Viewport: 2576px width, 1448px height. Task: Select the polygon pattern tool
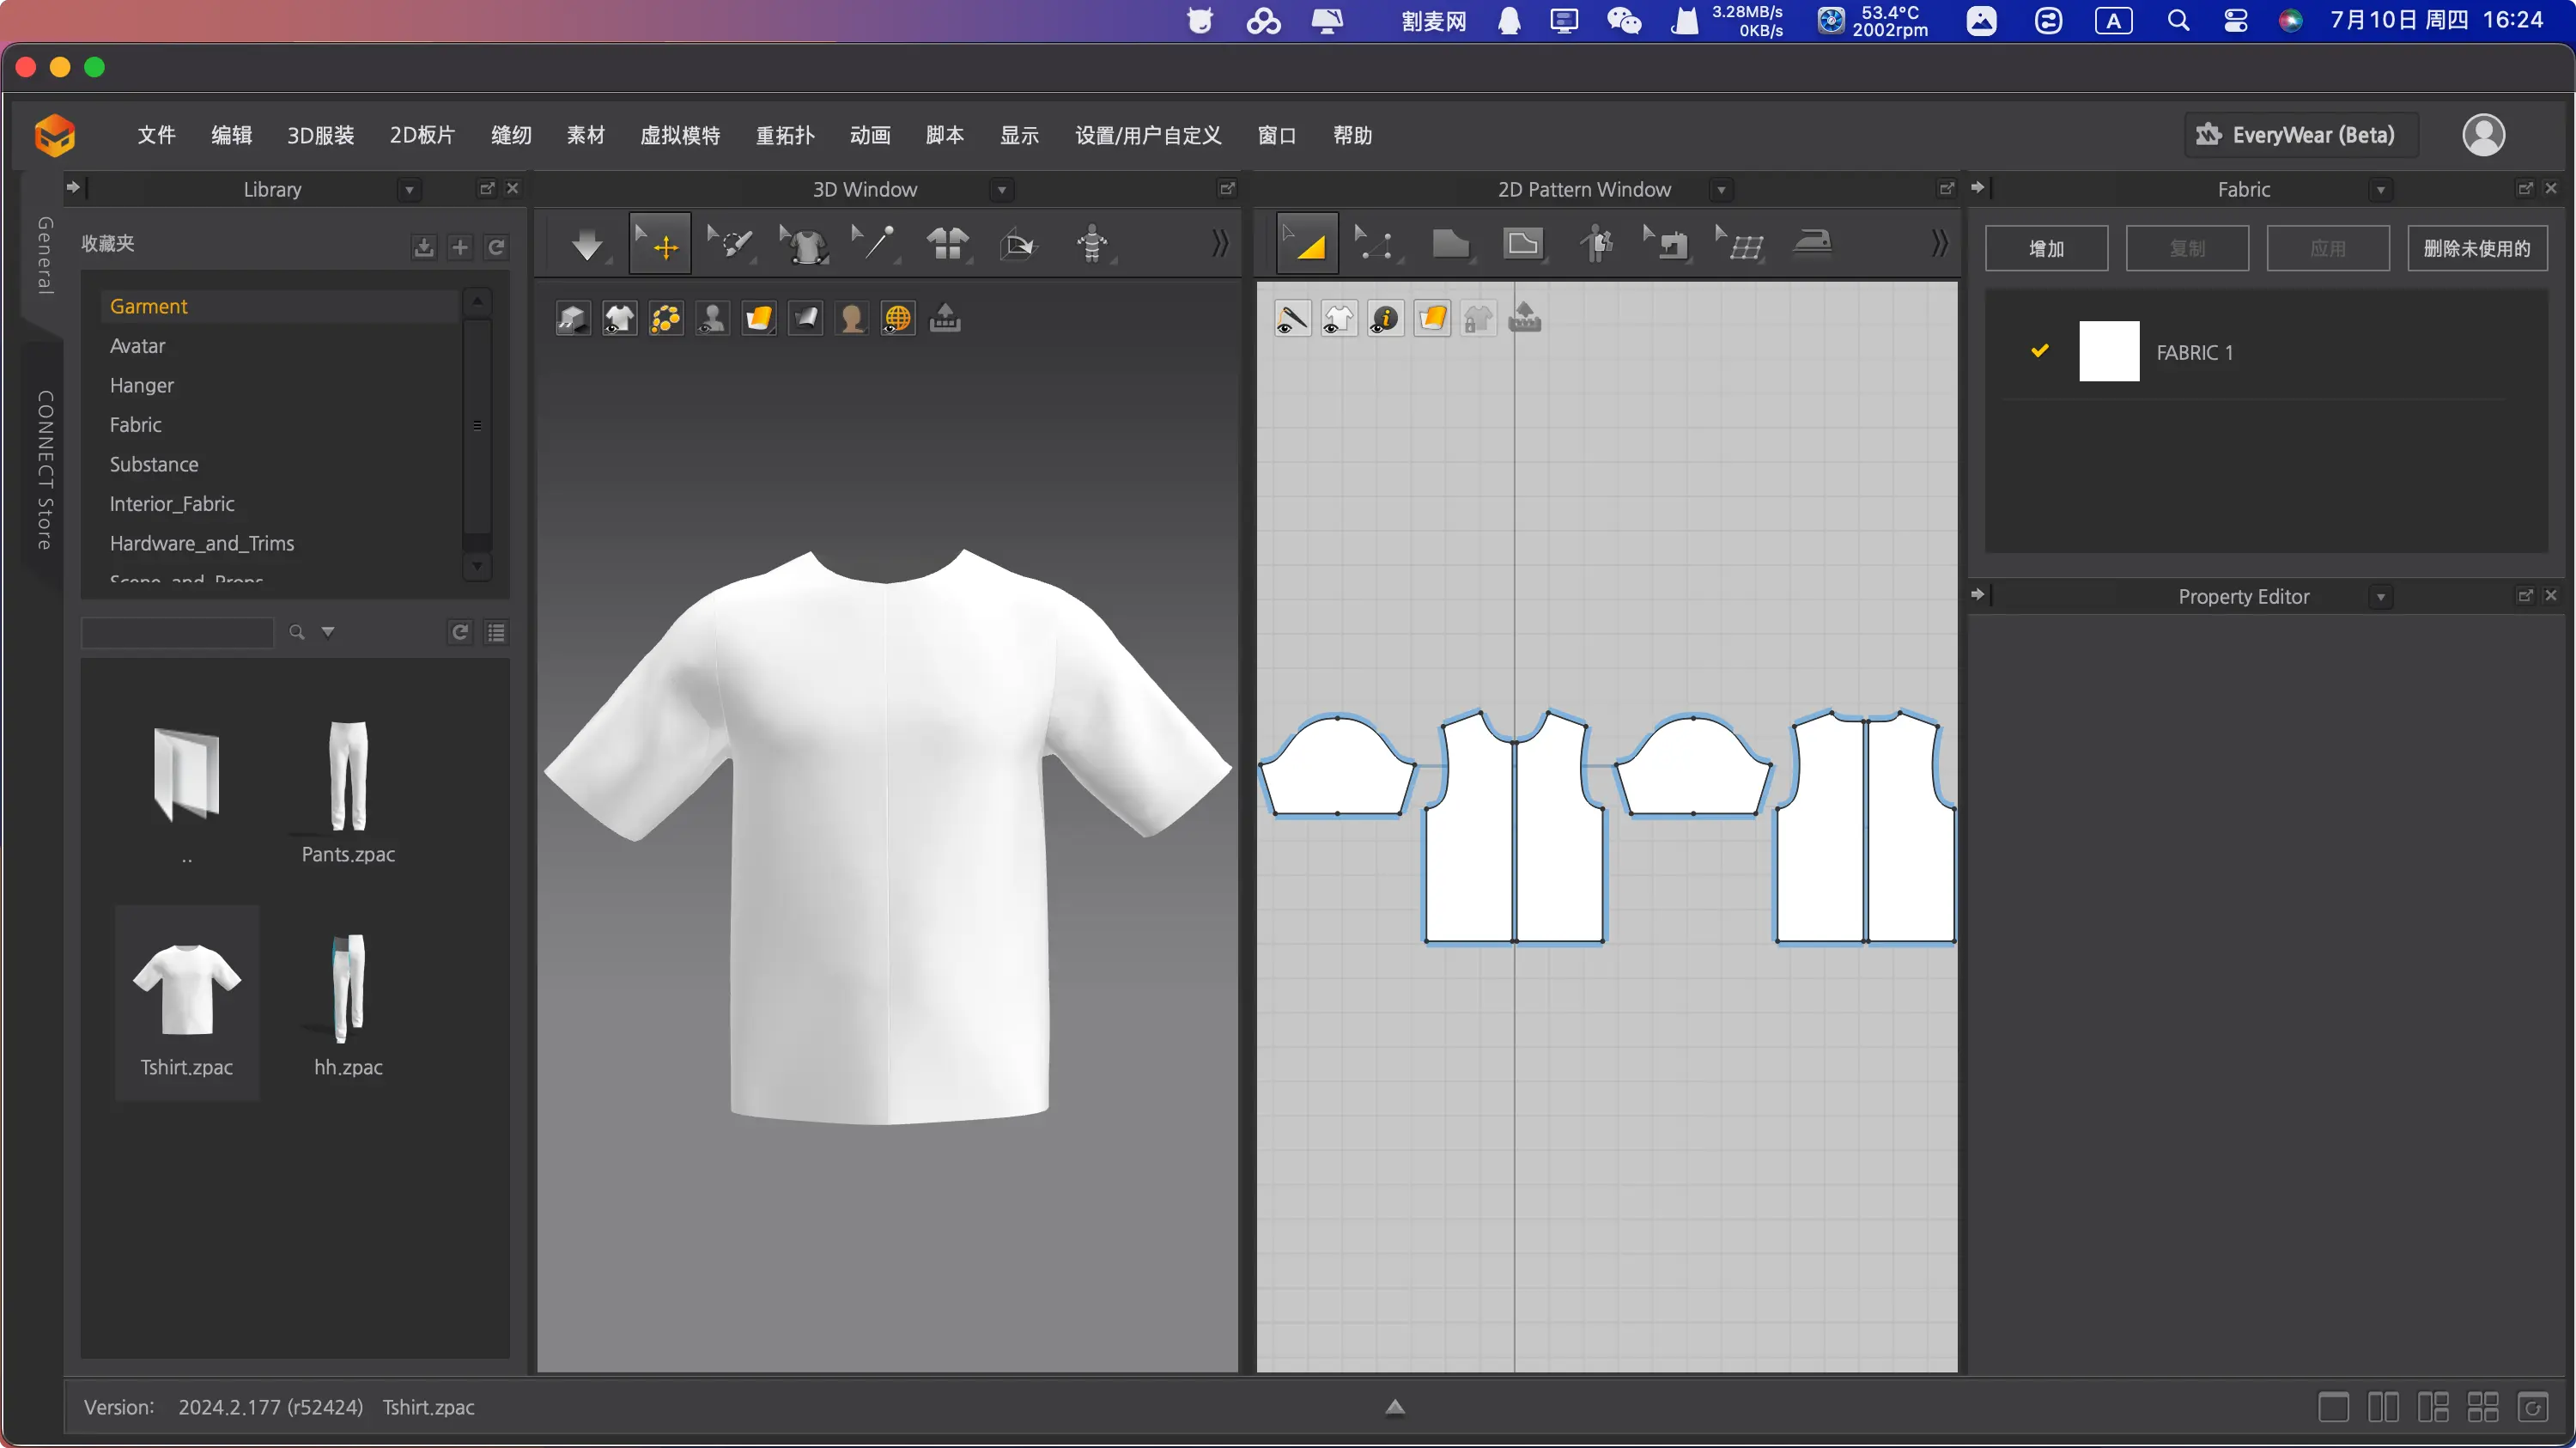(x=1450, y=244)
